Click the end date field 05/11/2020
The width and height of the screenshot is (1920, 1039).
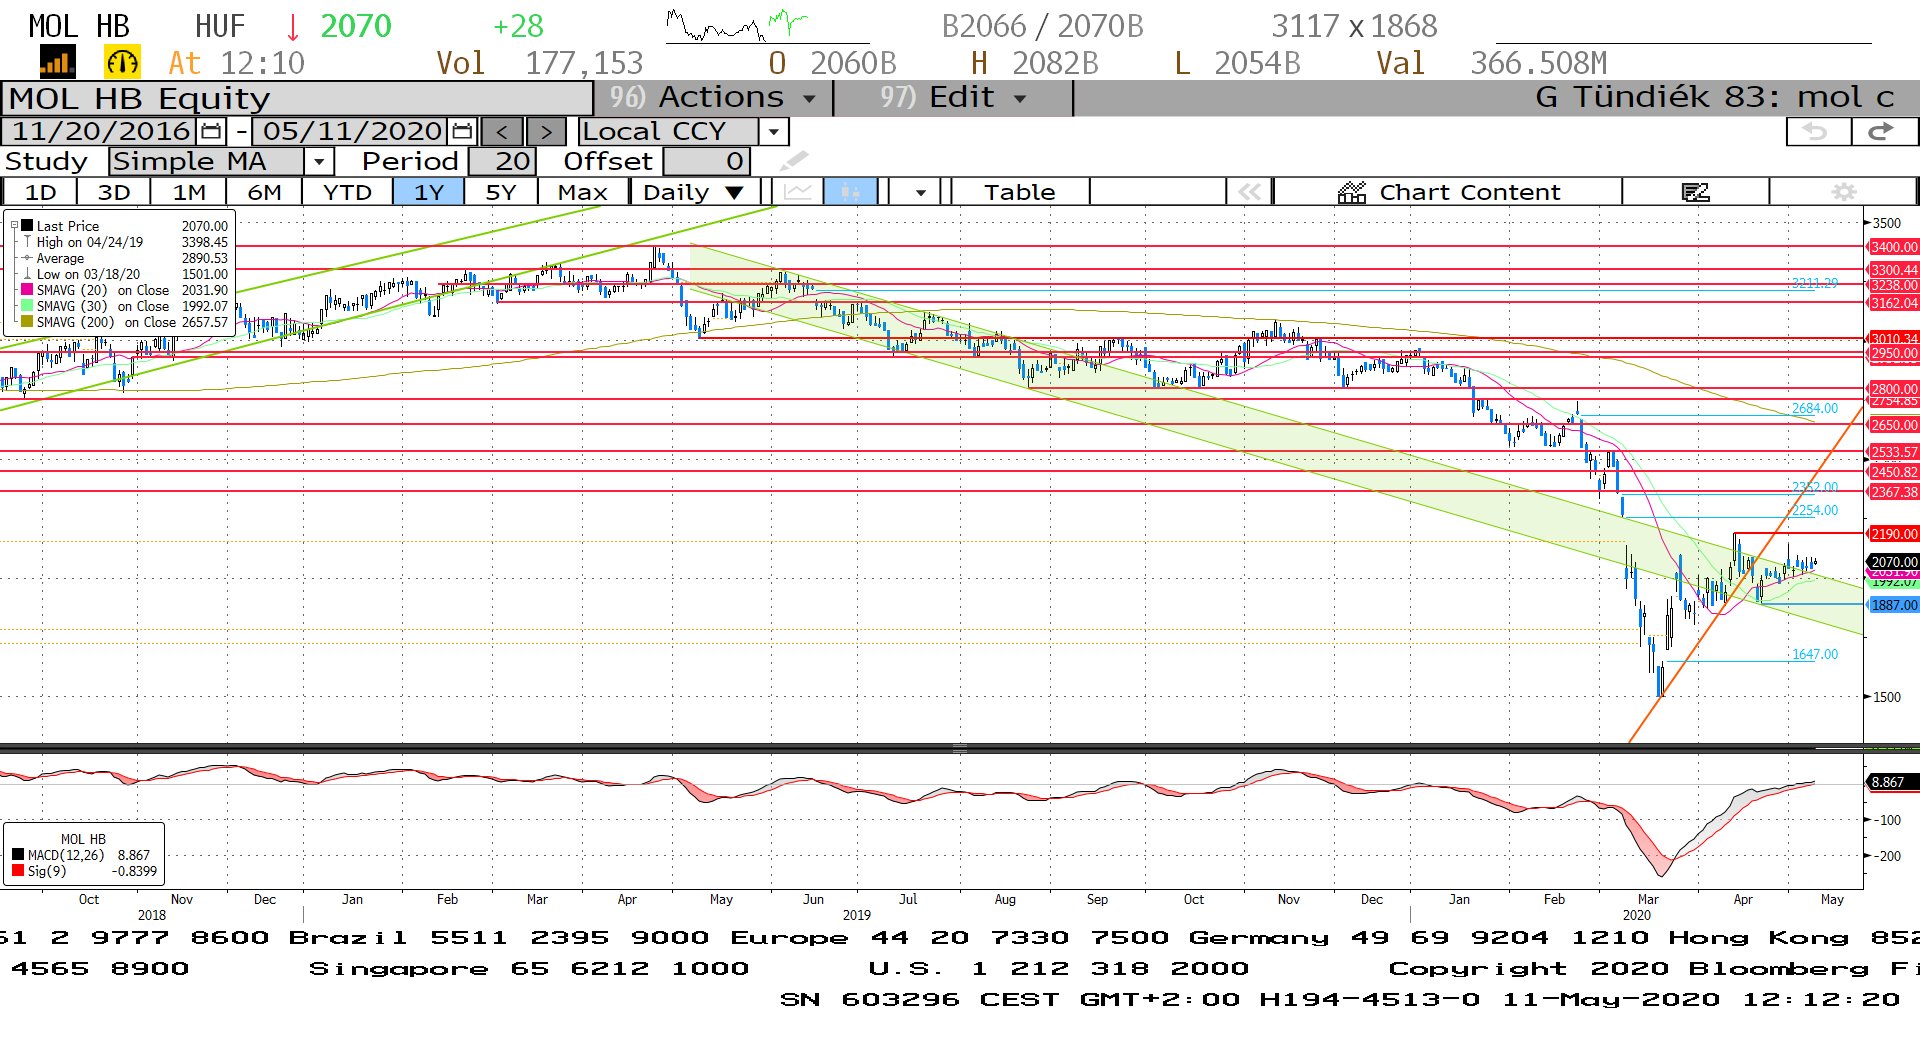[352, 131]
